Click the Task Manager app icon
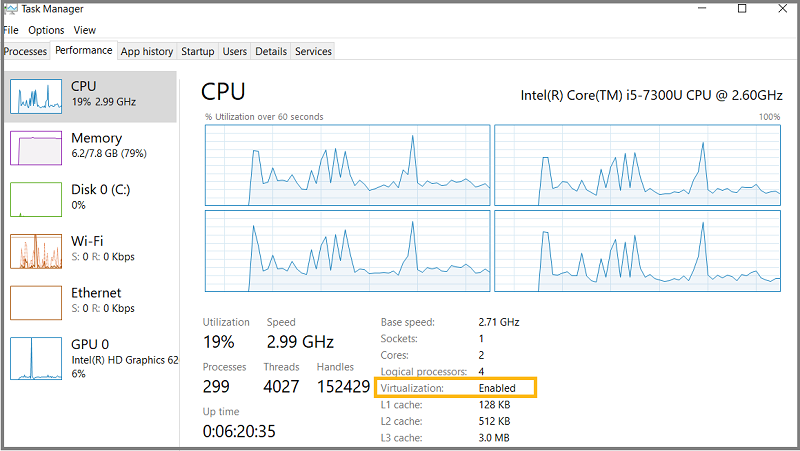The width and height of the screenshot is (800, 451). [10, 9]
